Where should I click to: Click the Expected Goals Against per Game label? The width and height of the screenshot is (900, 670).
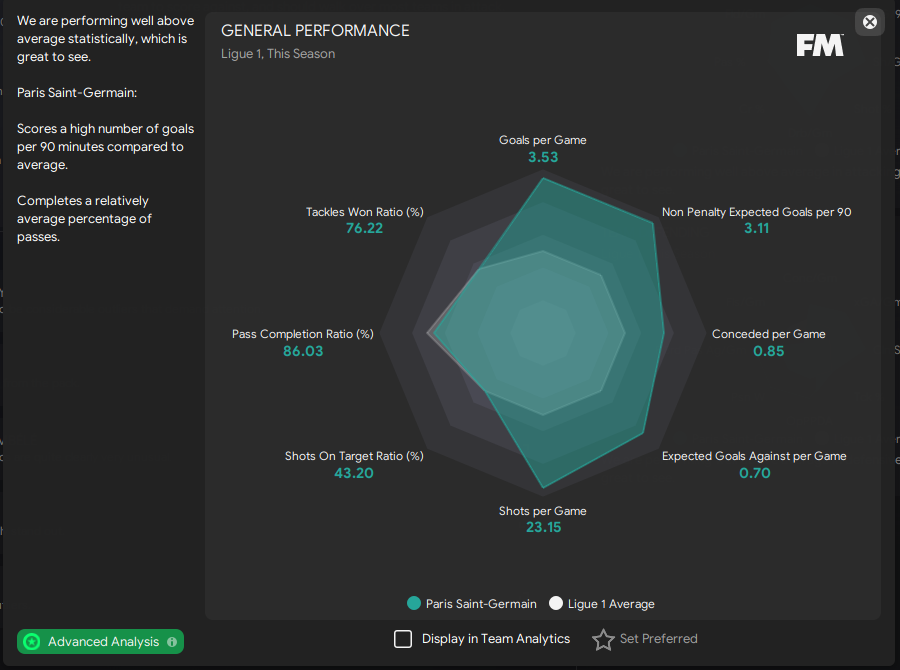point(754,456)
